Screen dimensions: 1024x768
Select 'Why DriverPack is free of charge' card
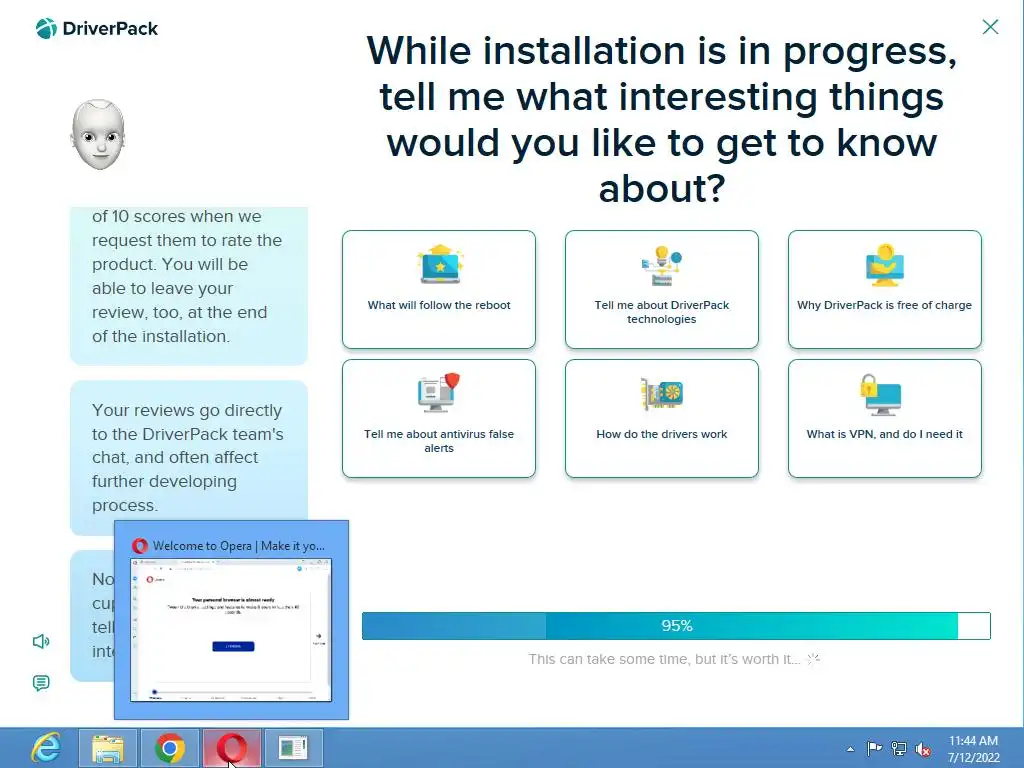pyautogui.click(x=885, y=289)
